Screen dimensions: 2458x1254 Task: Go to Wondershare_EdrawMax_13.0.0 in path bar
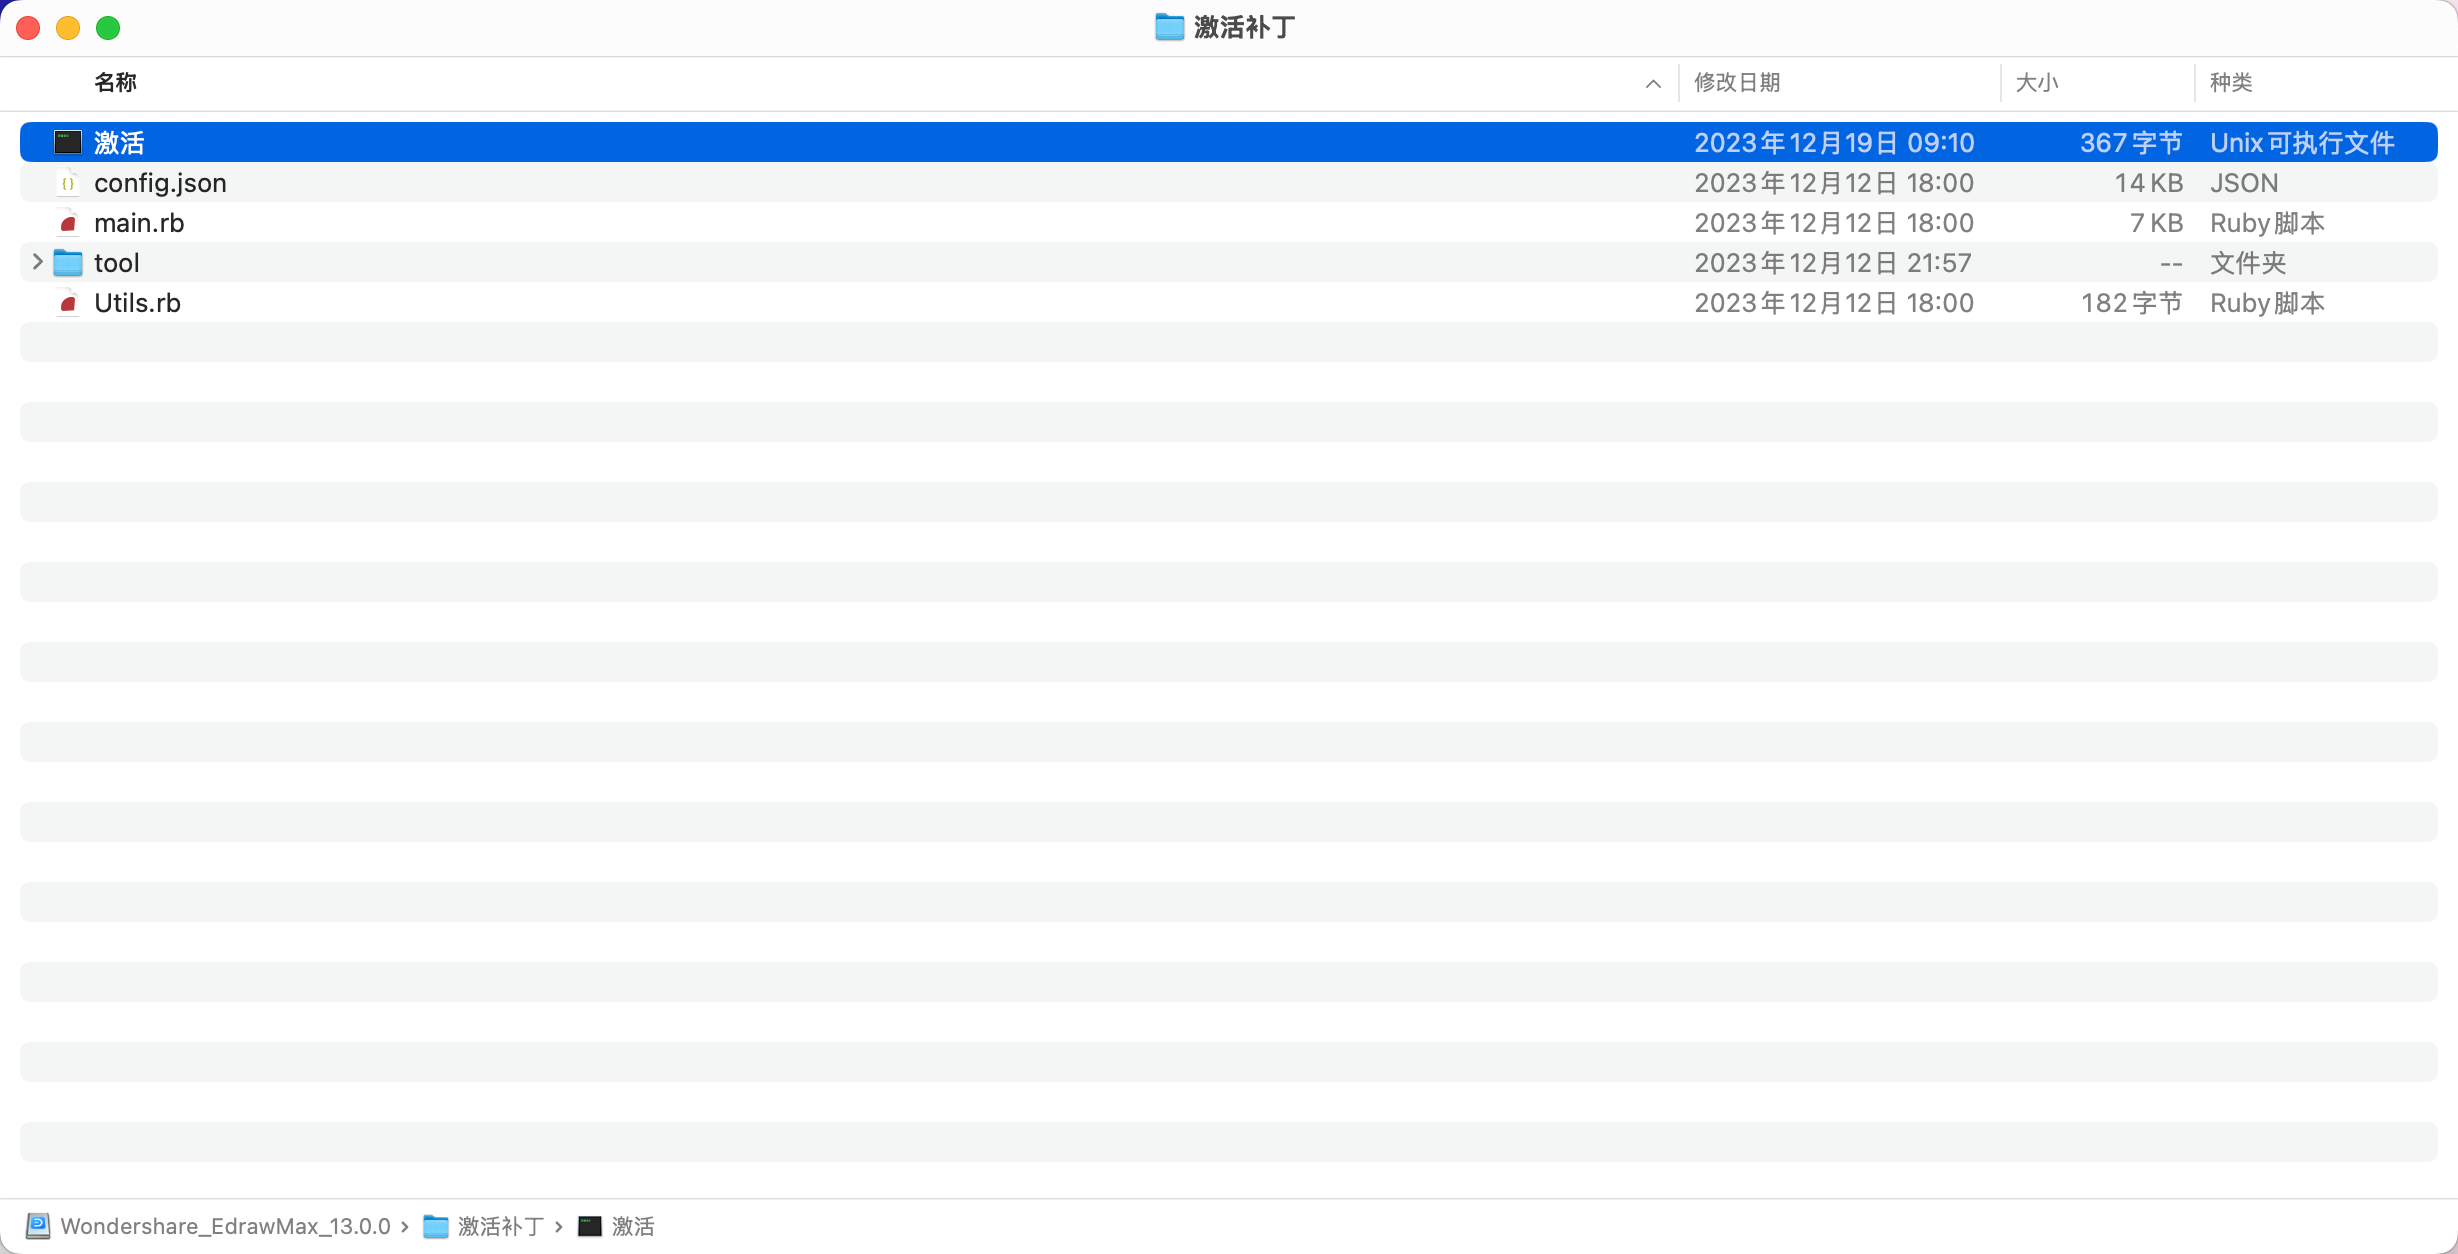click(x=225, y=1226)
